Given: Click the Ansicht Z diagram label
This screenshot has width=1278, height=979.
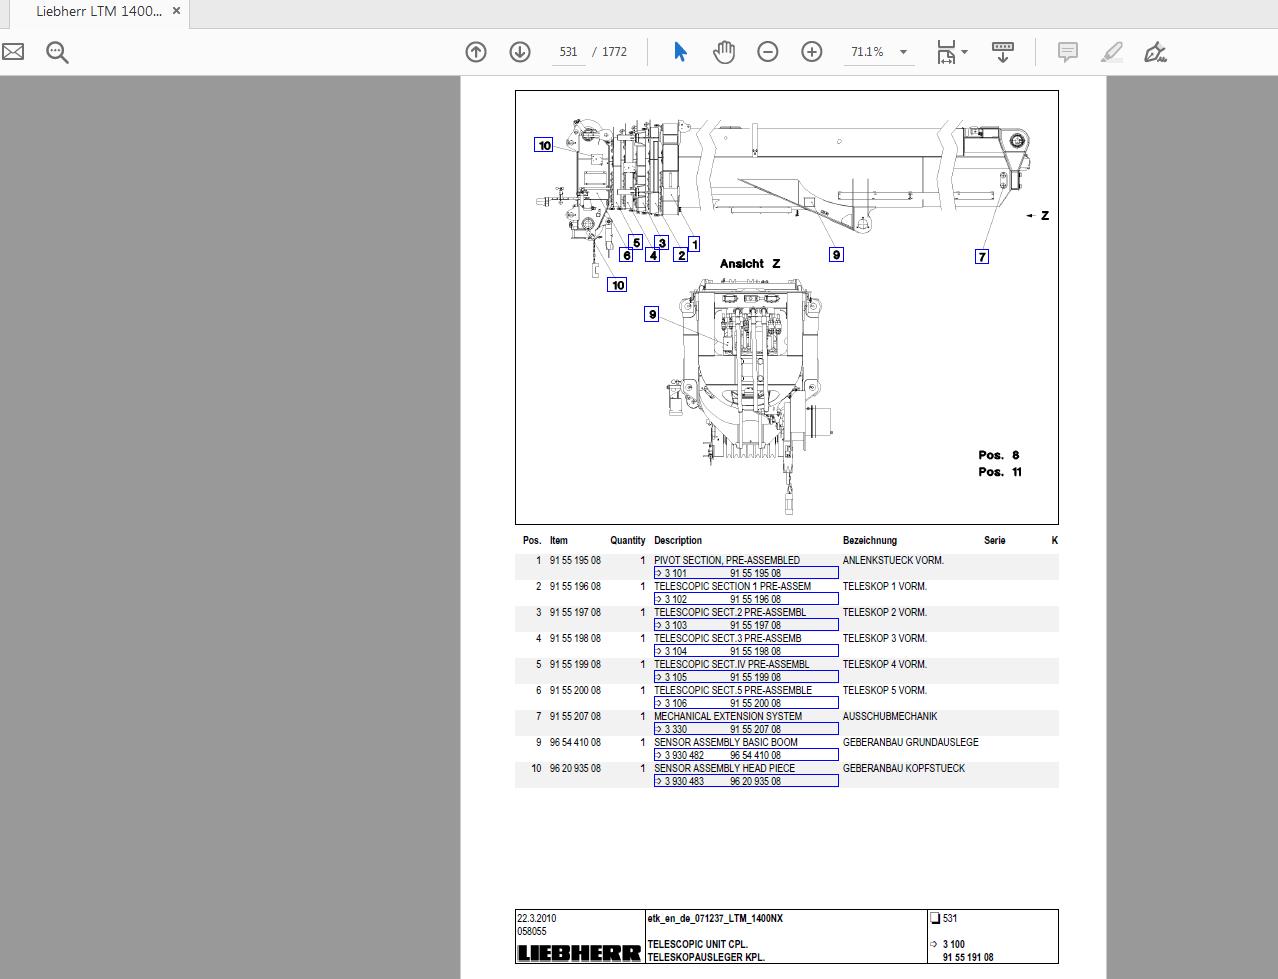Looking at the screenshot, I should coord(750,264).
